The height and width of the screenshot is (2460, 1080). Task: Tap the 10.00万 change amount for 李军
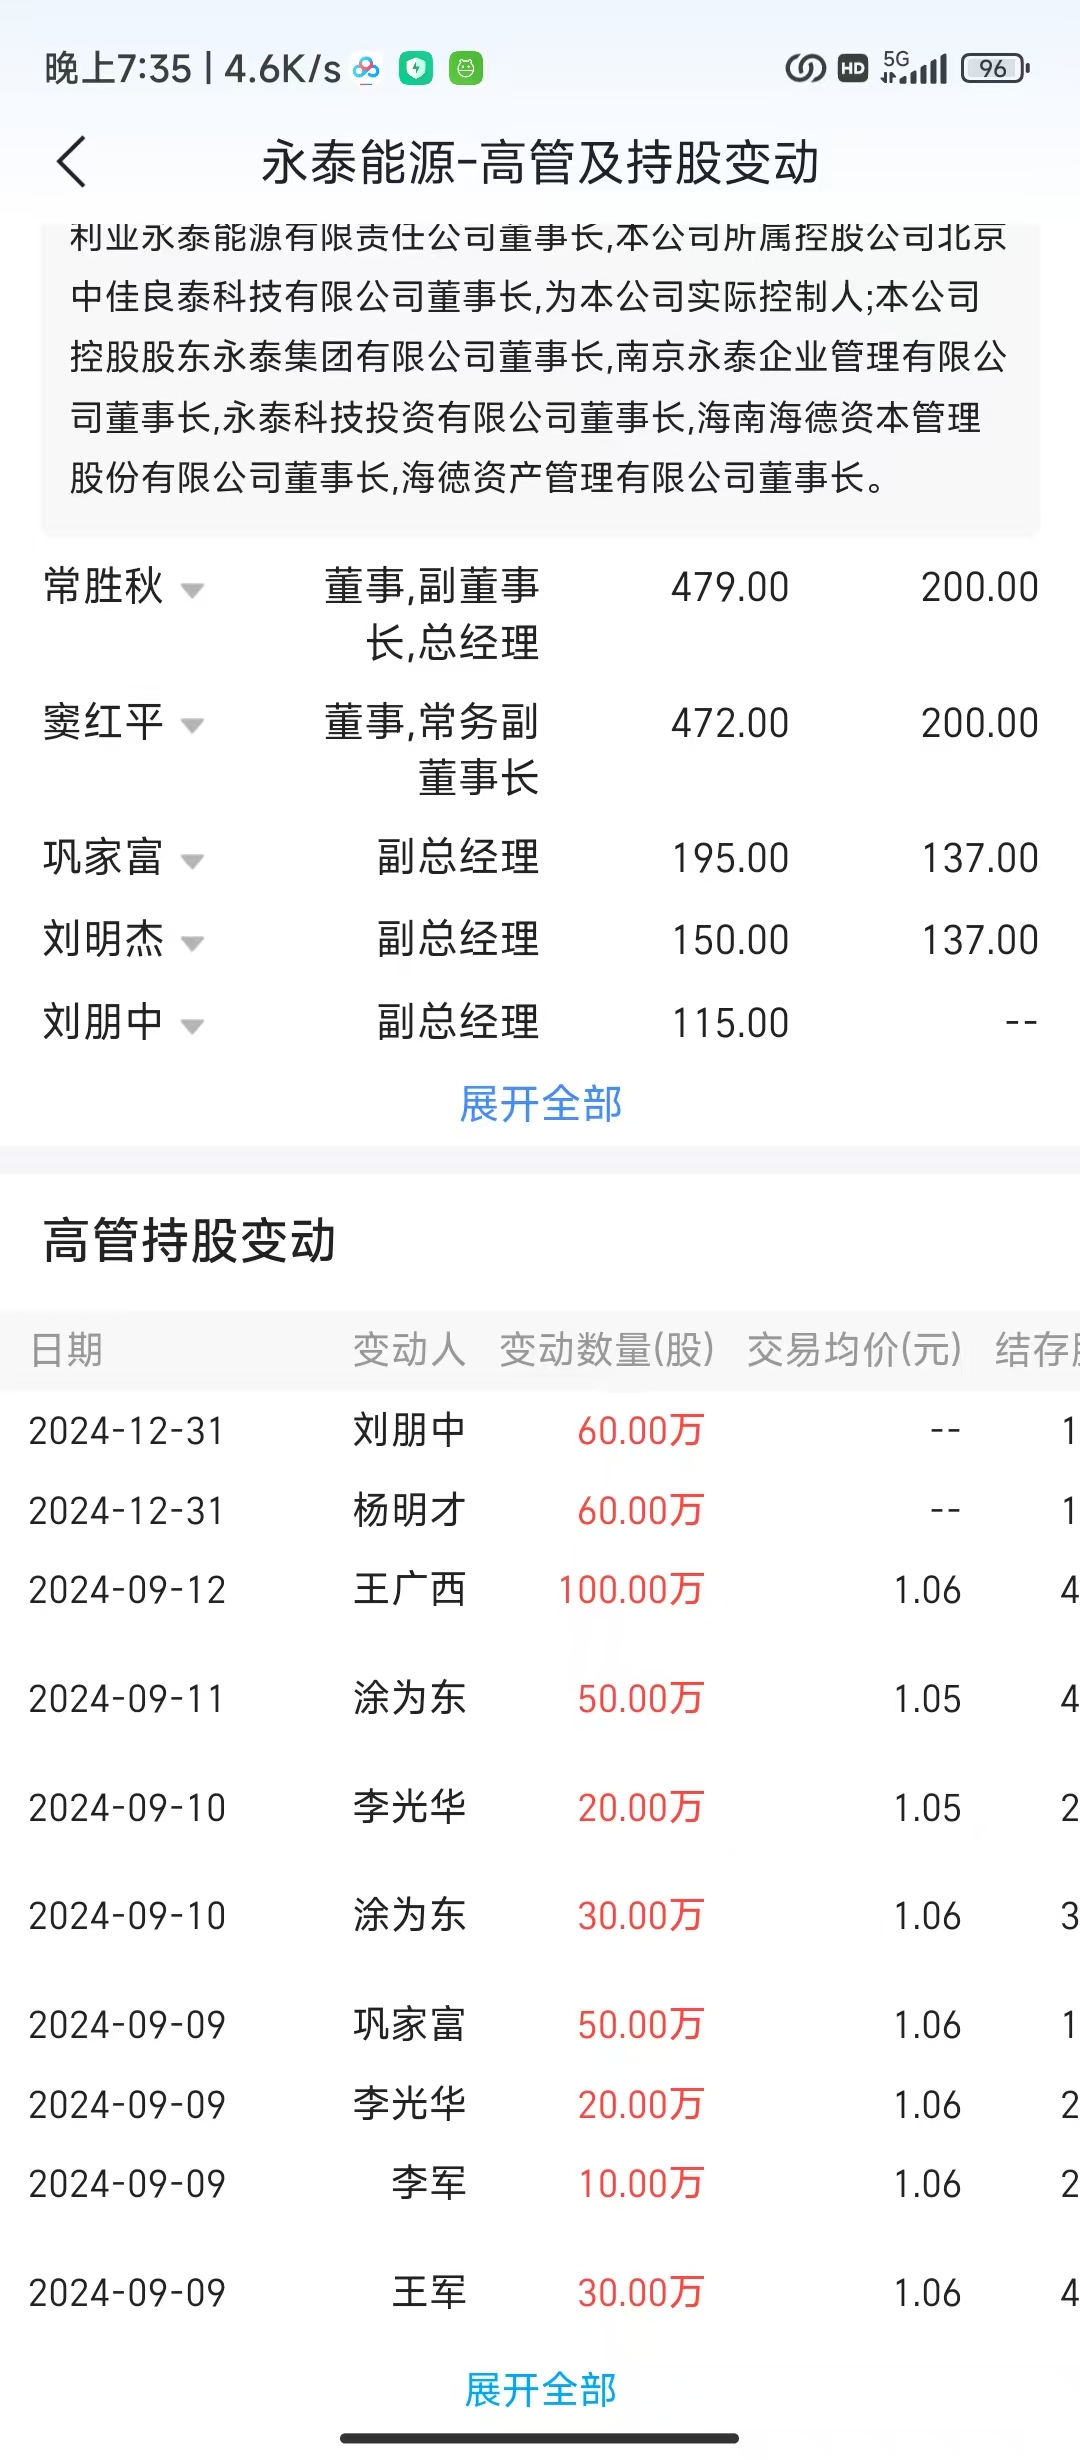[641, 2184]
